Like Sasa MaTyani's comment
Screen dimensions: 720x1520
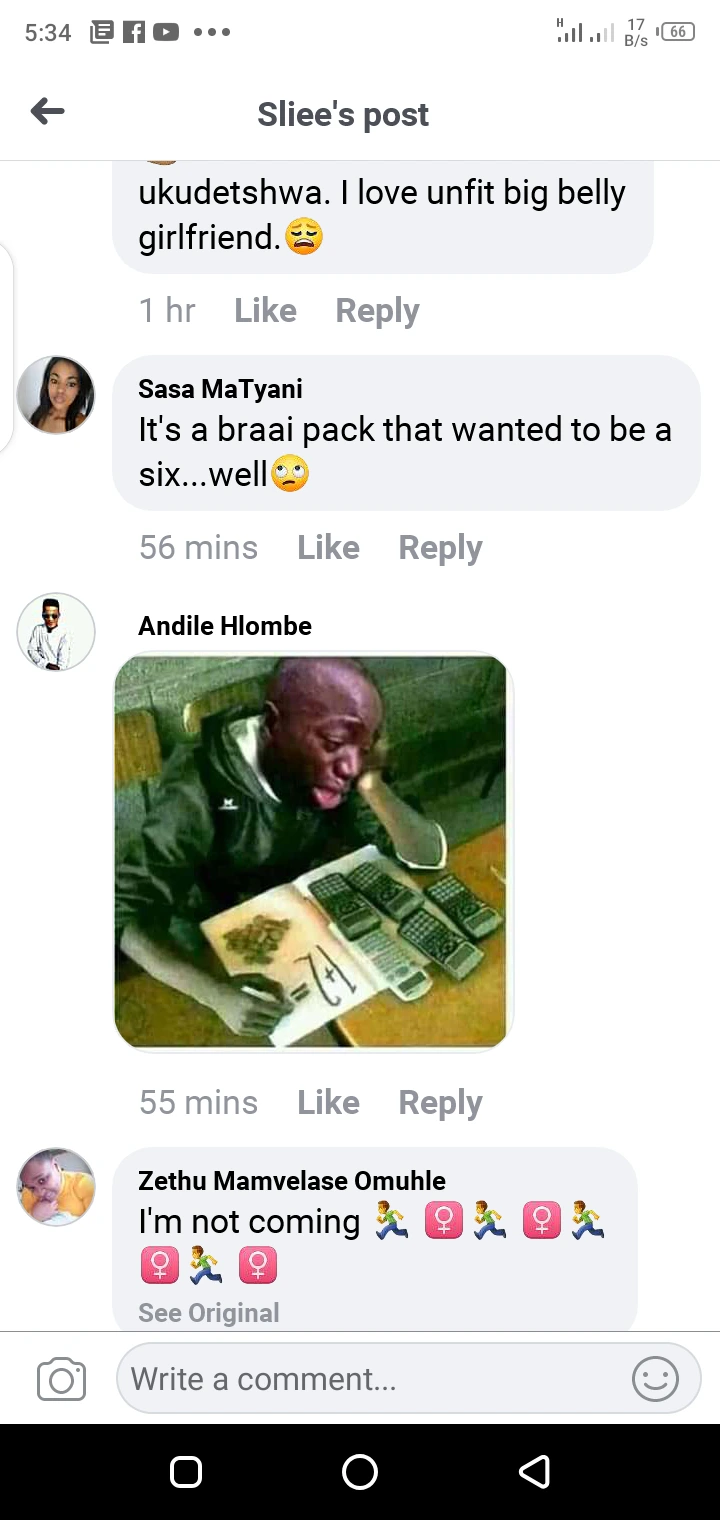click(328, 547)
